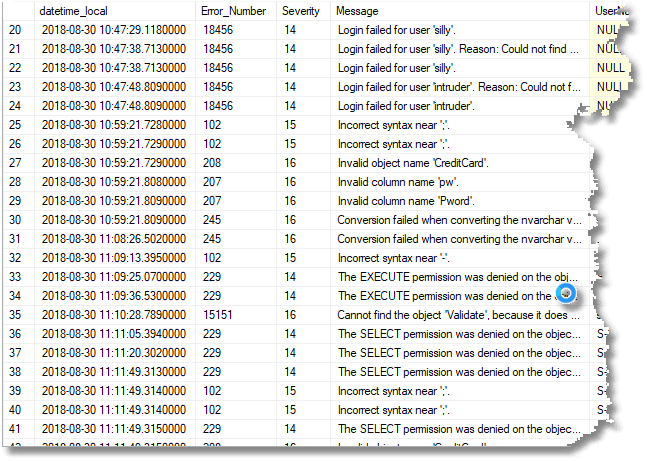Viewport: 647px width, 461px height.
Task: Select row number 35 header
Action: tap(19, 314)
